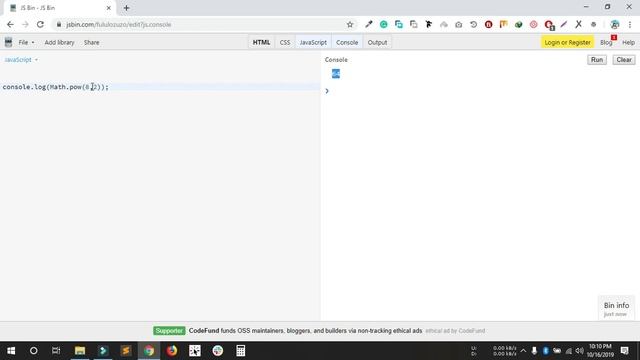Open the CodeFund ad text link
The width and height of the screenshot is (640, 360).
tap(305, 331)
